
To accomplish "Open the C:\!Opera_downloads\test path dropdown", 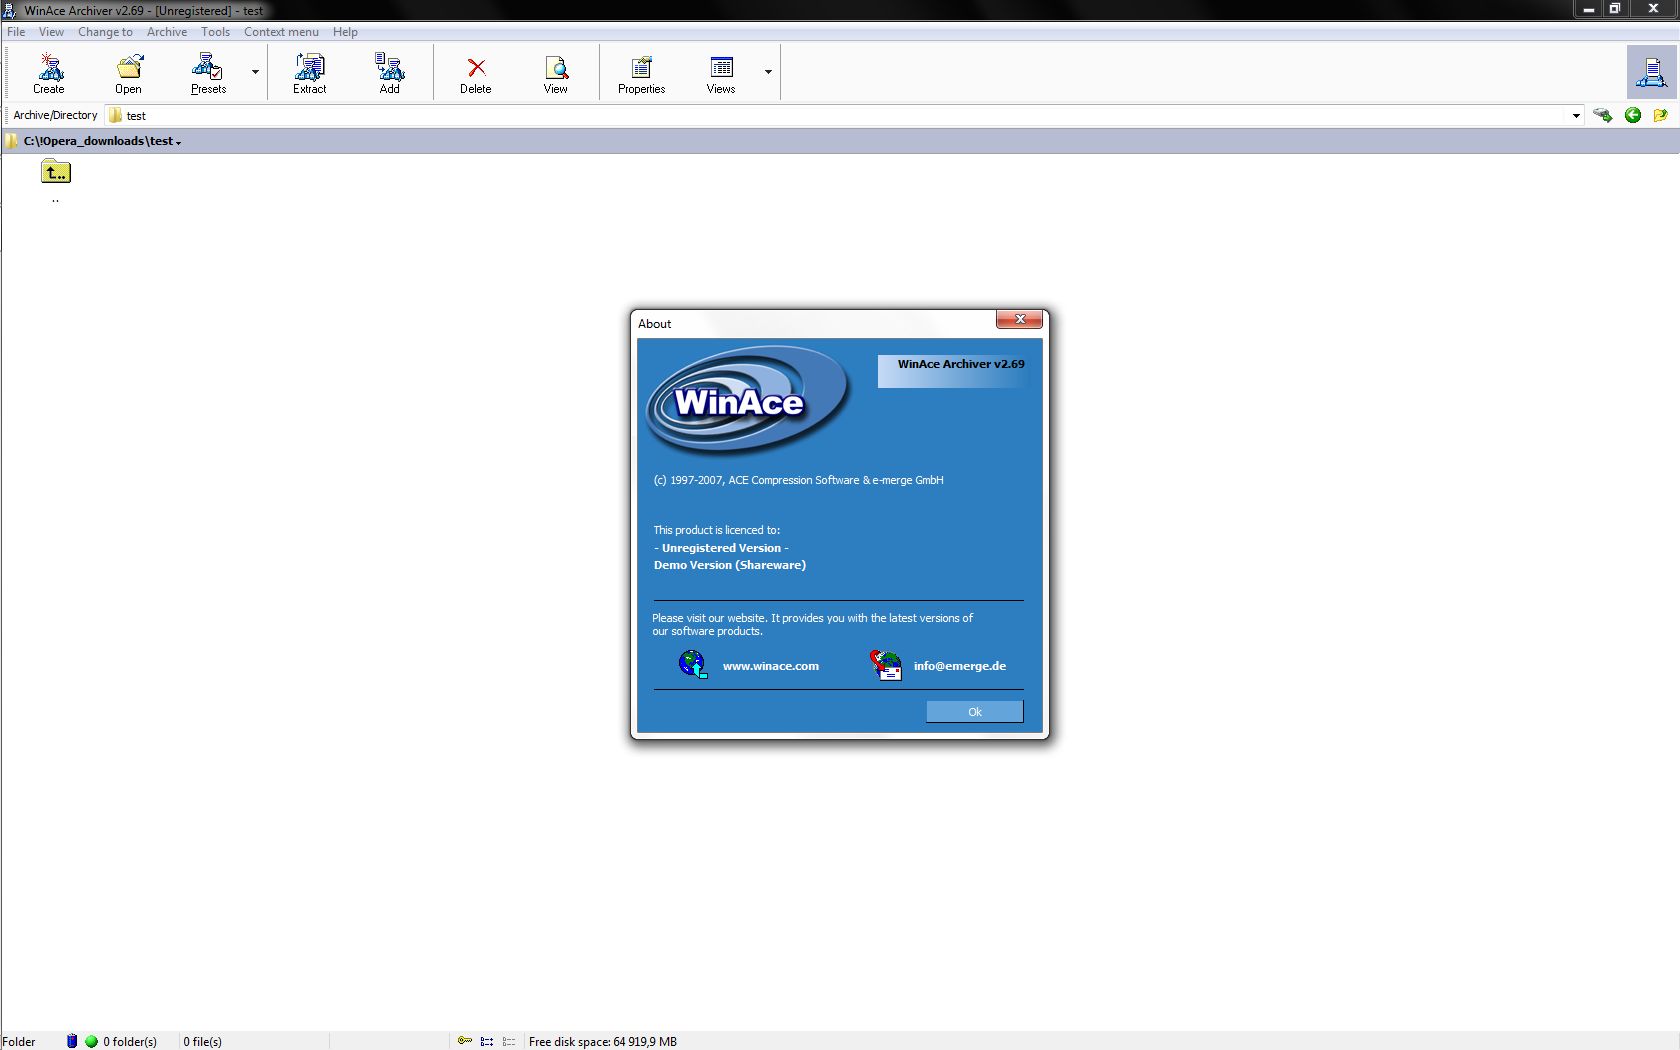I will tap(178, 141).
